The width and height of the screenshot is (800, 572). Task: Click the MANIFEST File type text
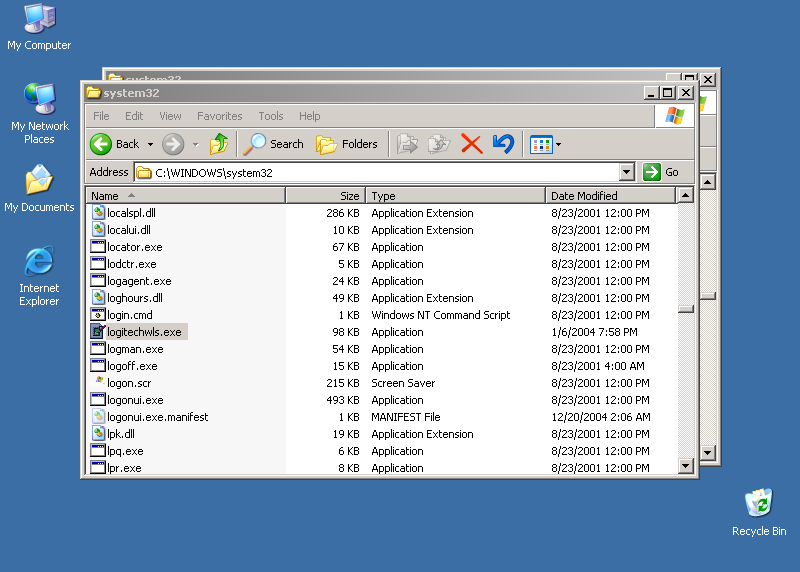406,417
